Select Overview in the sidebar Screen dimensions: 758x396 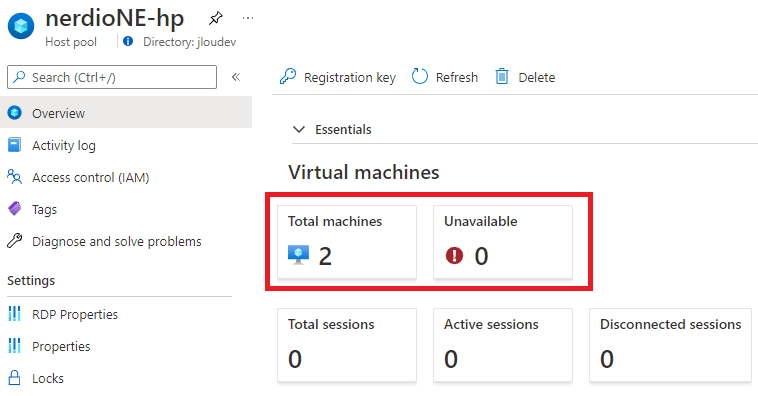point(126,113)
